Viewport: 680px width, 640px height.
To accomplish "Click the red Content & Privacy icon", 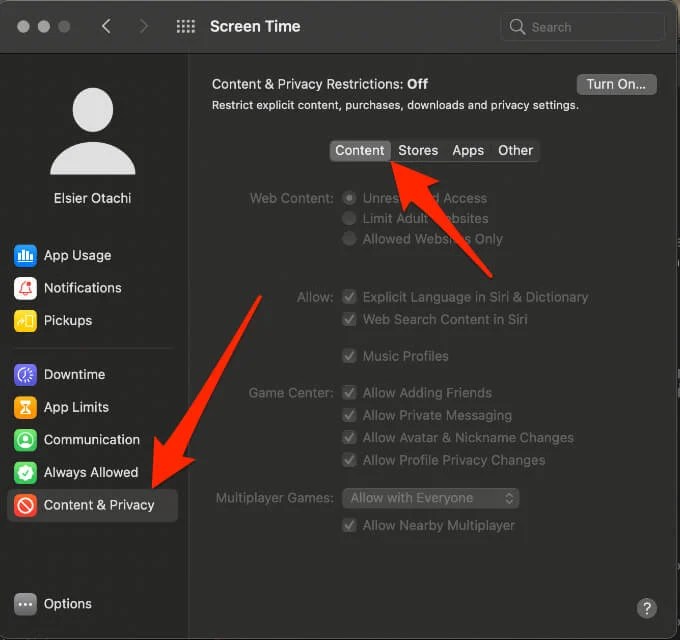I will tap(25, 505).
